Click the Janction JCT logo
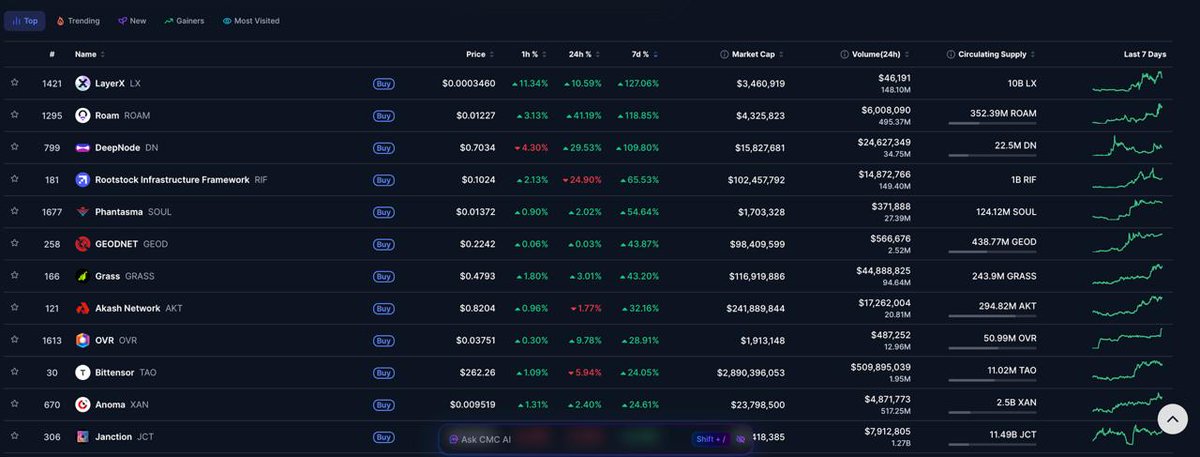The width and height of the screenshot is (1200, 457). (x=83, y=436)
